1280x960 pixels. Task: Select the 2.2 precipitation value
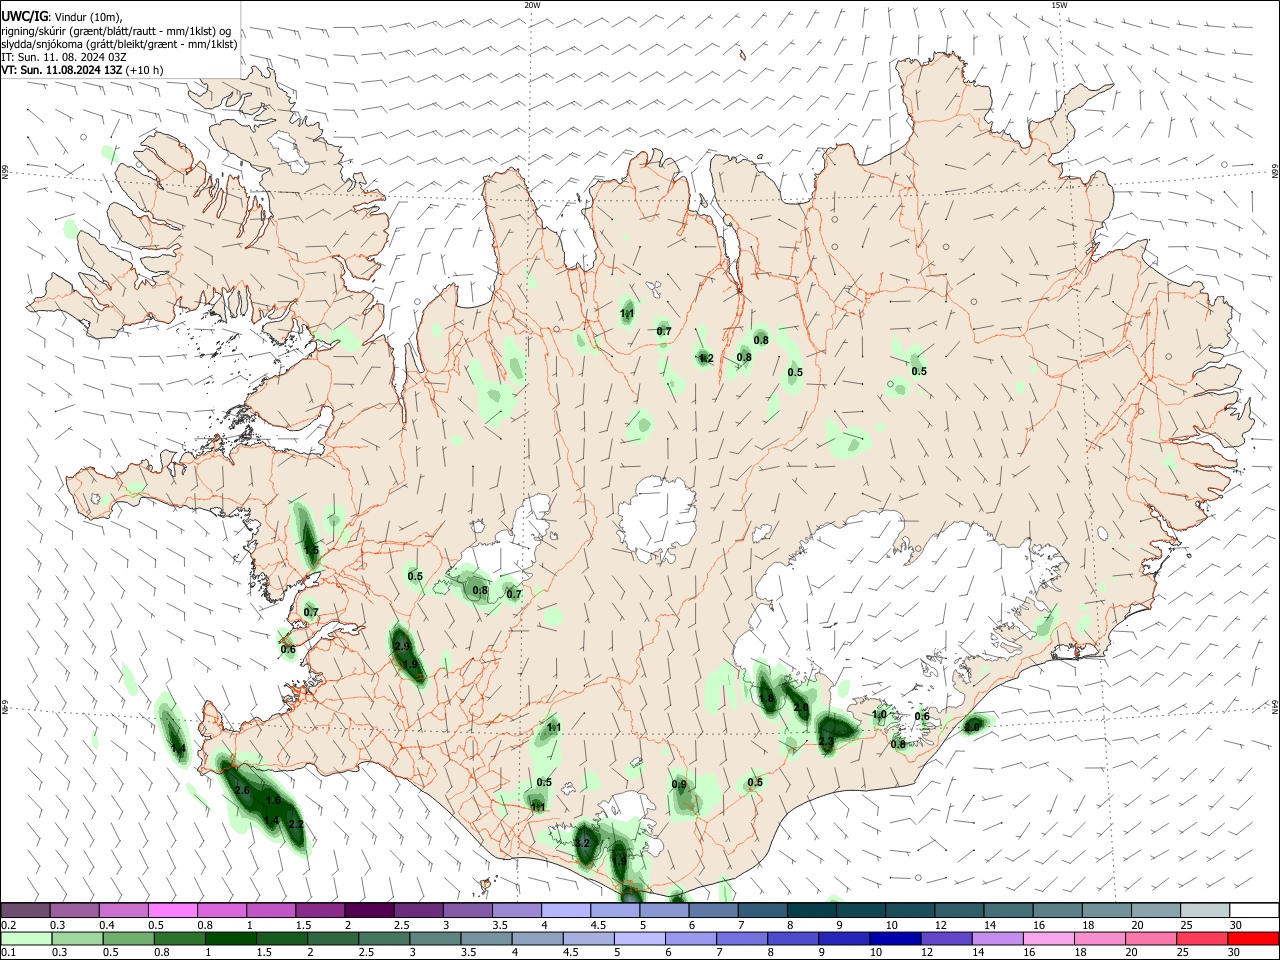pos(296,824)
